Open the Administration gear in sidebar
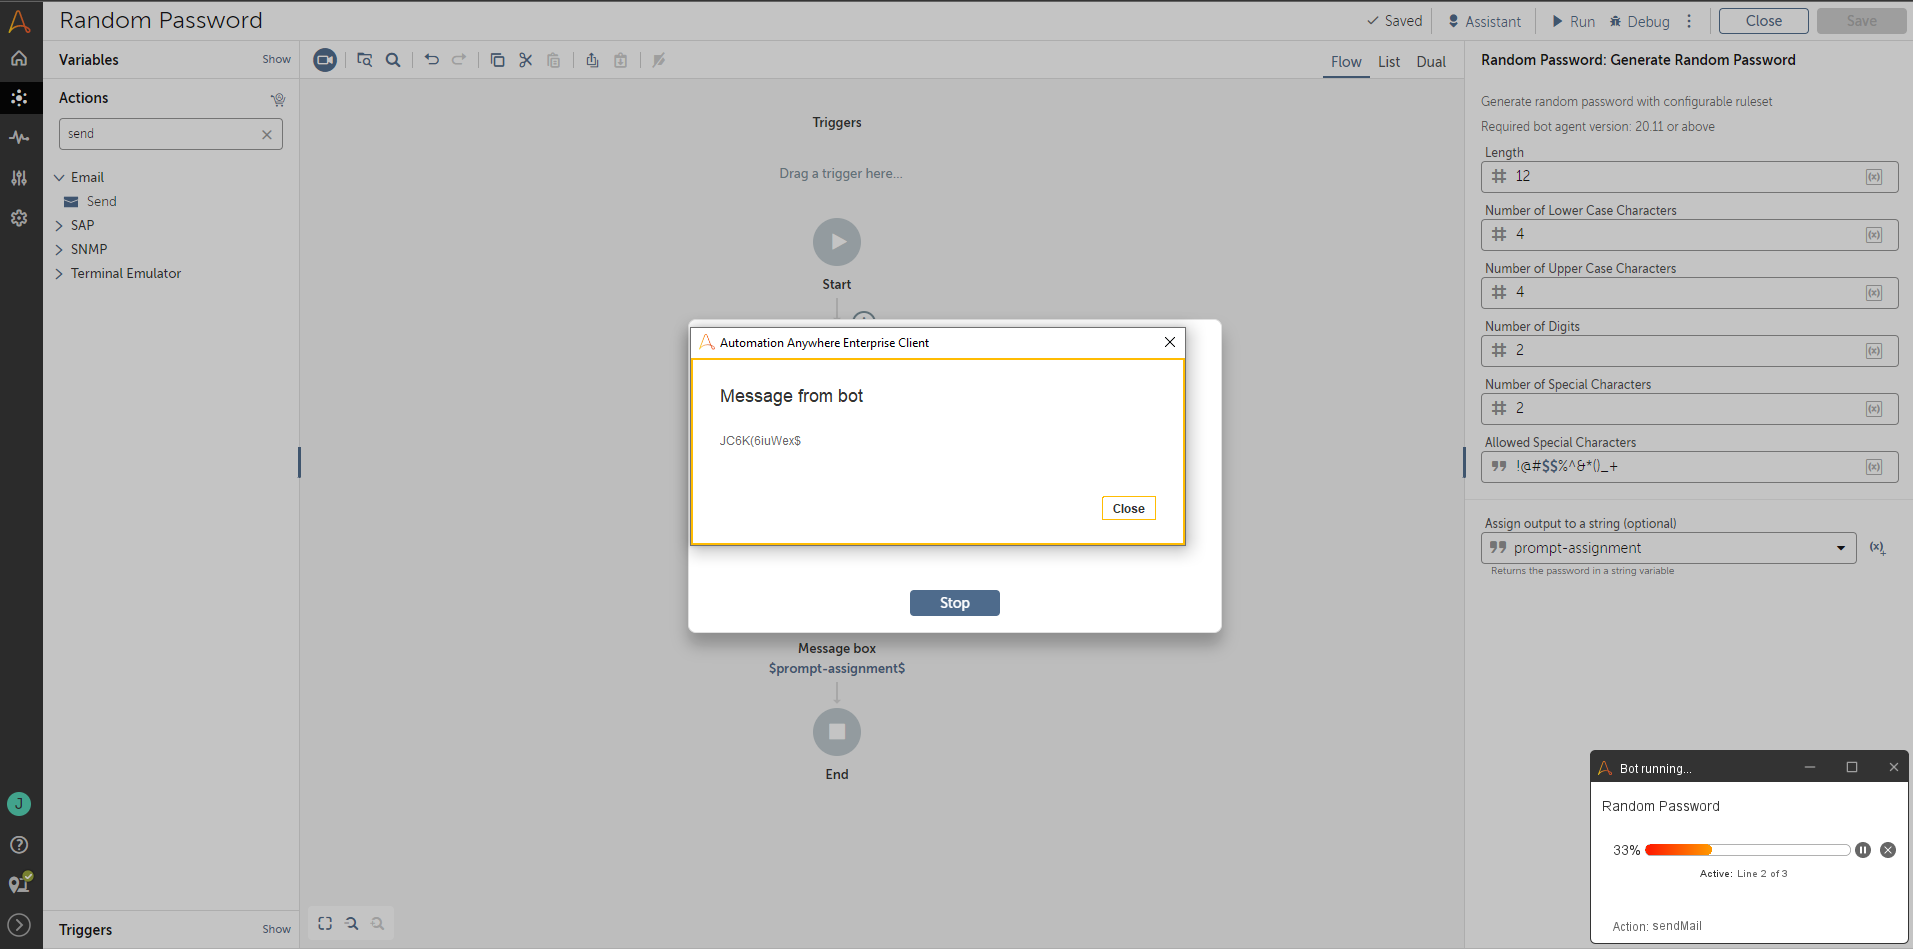 pyautogui.click(x=19, y=218)
